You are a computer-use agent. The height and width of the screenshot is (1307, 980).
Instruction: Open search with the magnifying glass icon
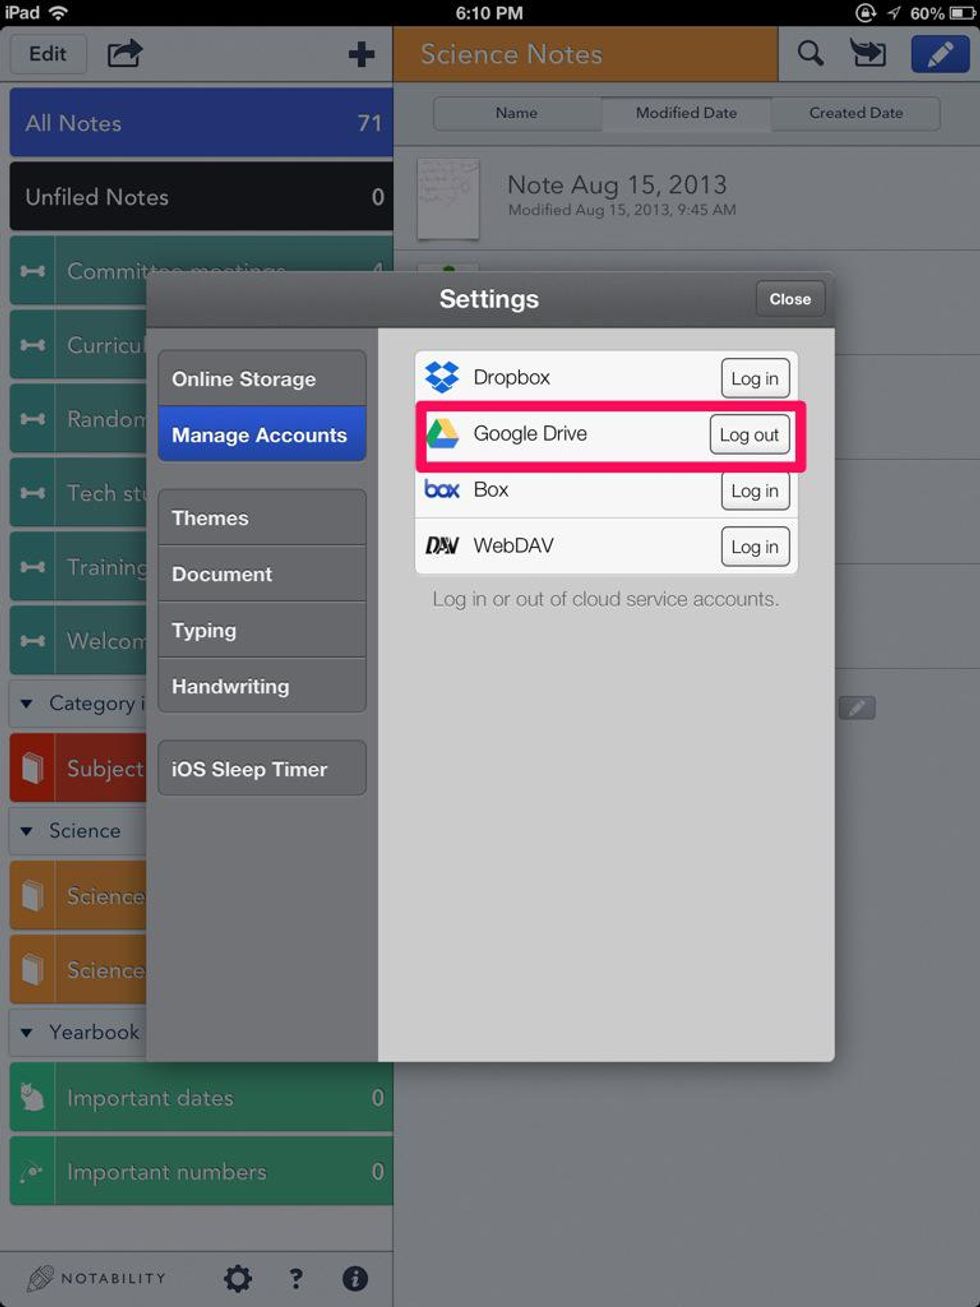(x=810, y=53)
